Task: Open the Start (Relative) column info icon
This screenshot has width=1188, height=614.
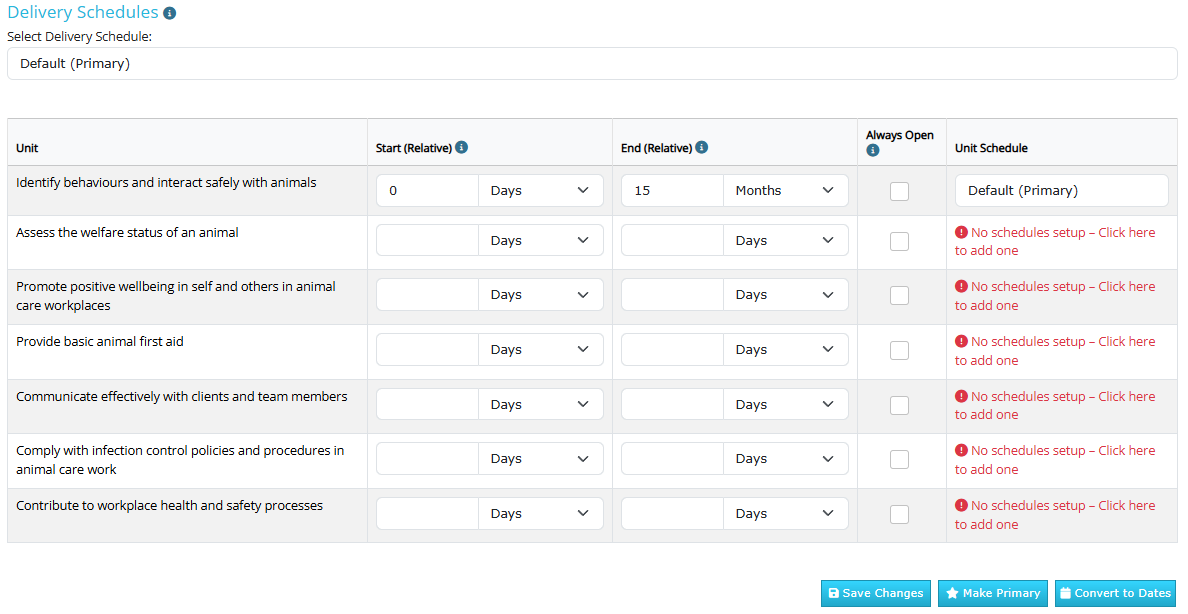Action: point(461,146)
